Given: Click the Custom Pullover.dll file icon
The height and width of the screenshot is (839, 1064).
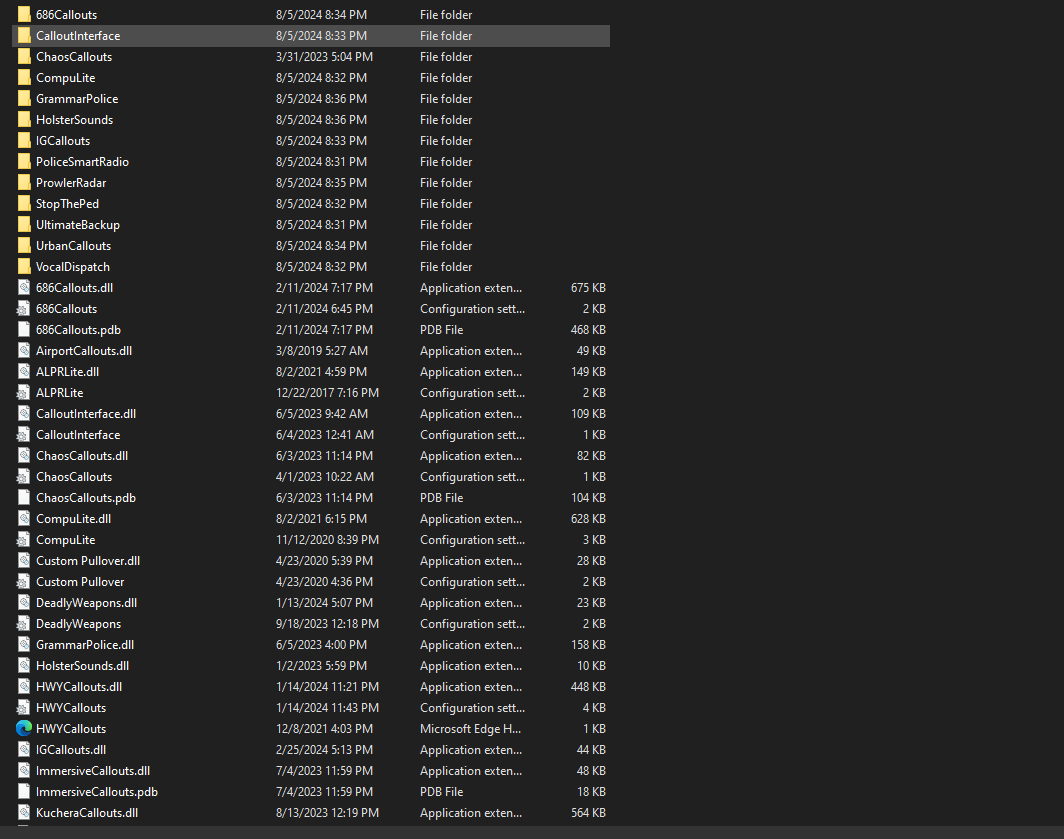Looking at the screenshot, I should click(24, 561).
